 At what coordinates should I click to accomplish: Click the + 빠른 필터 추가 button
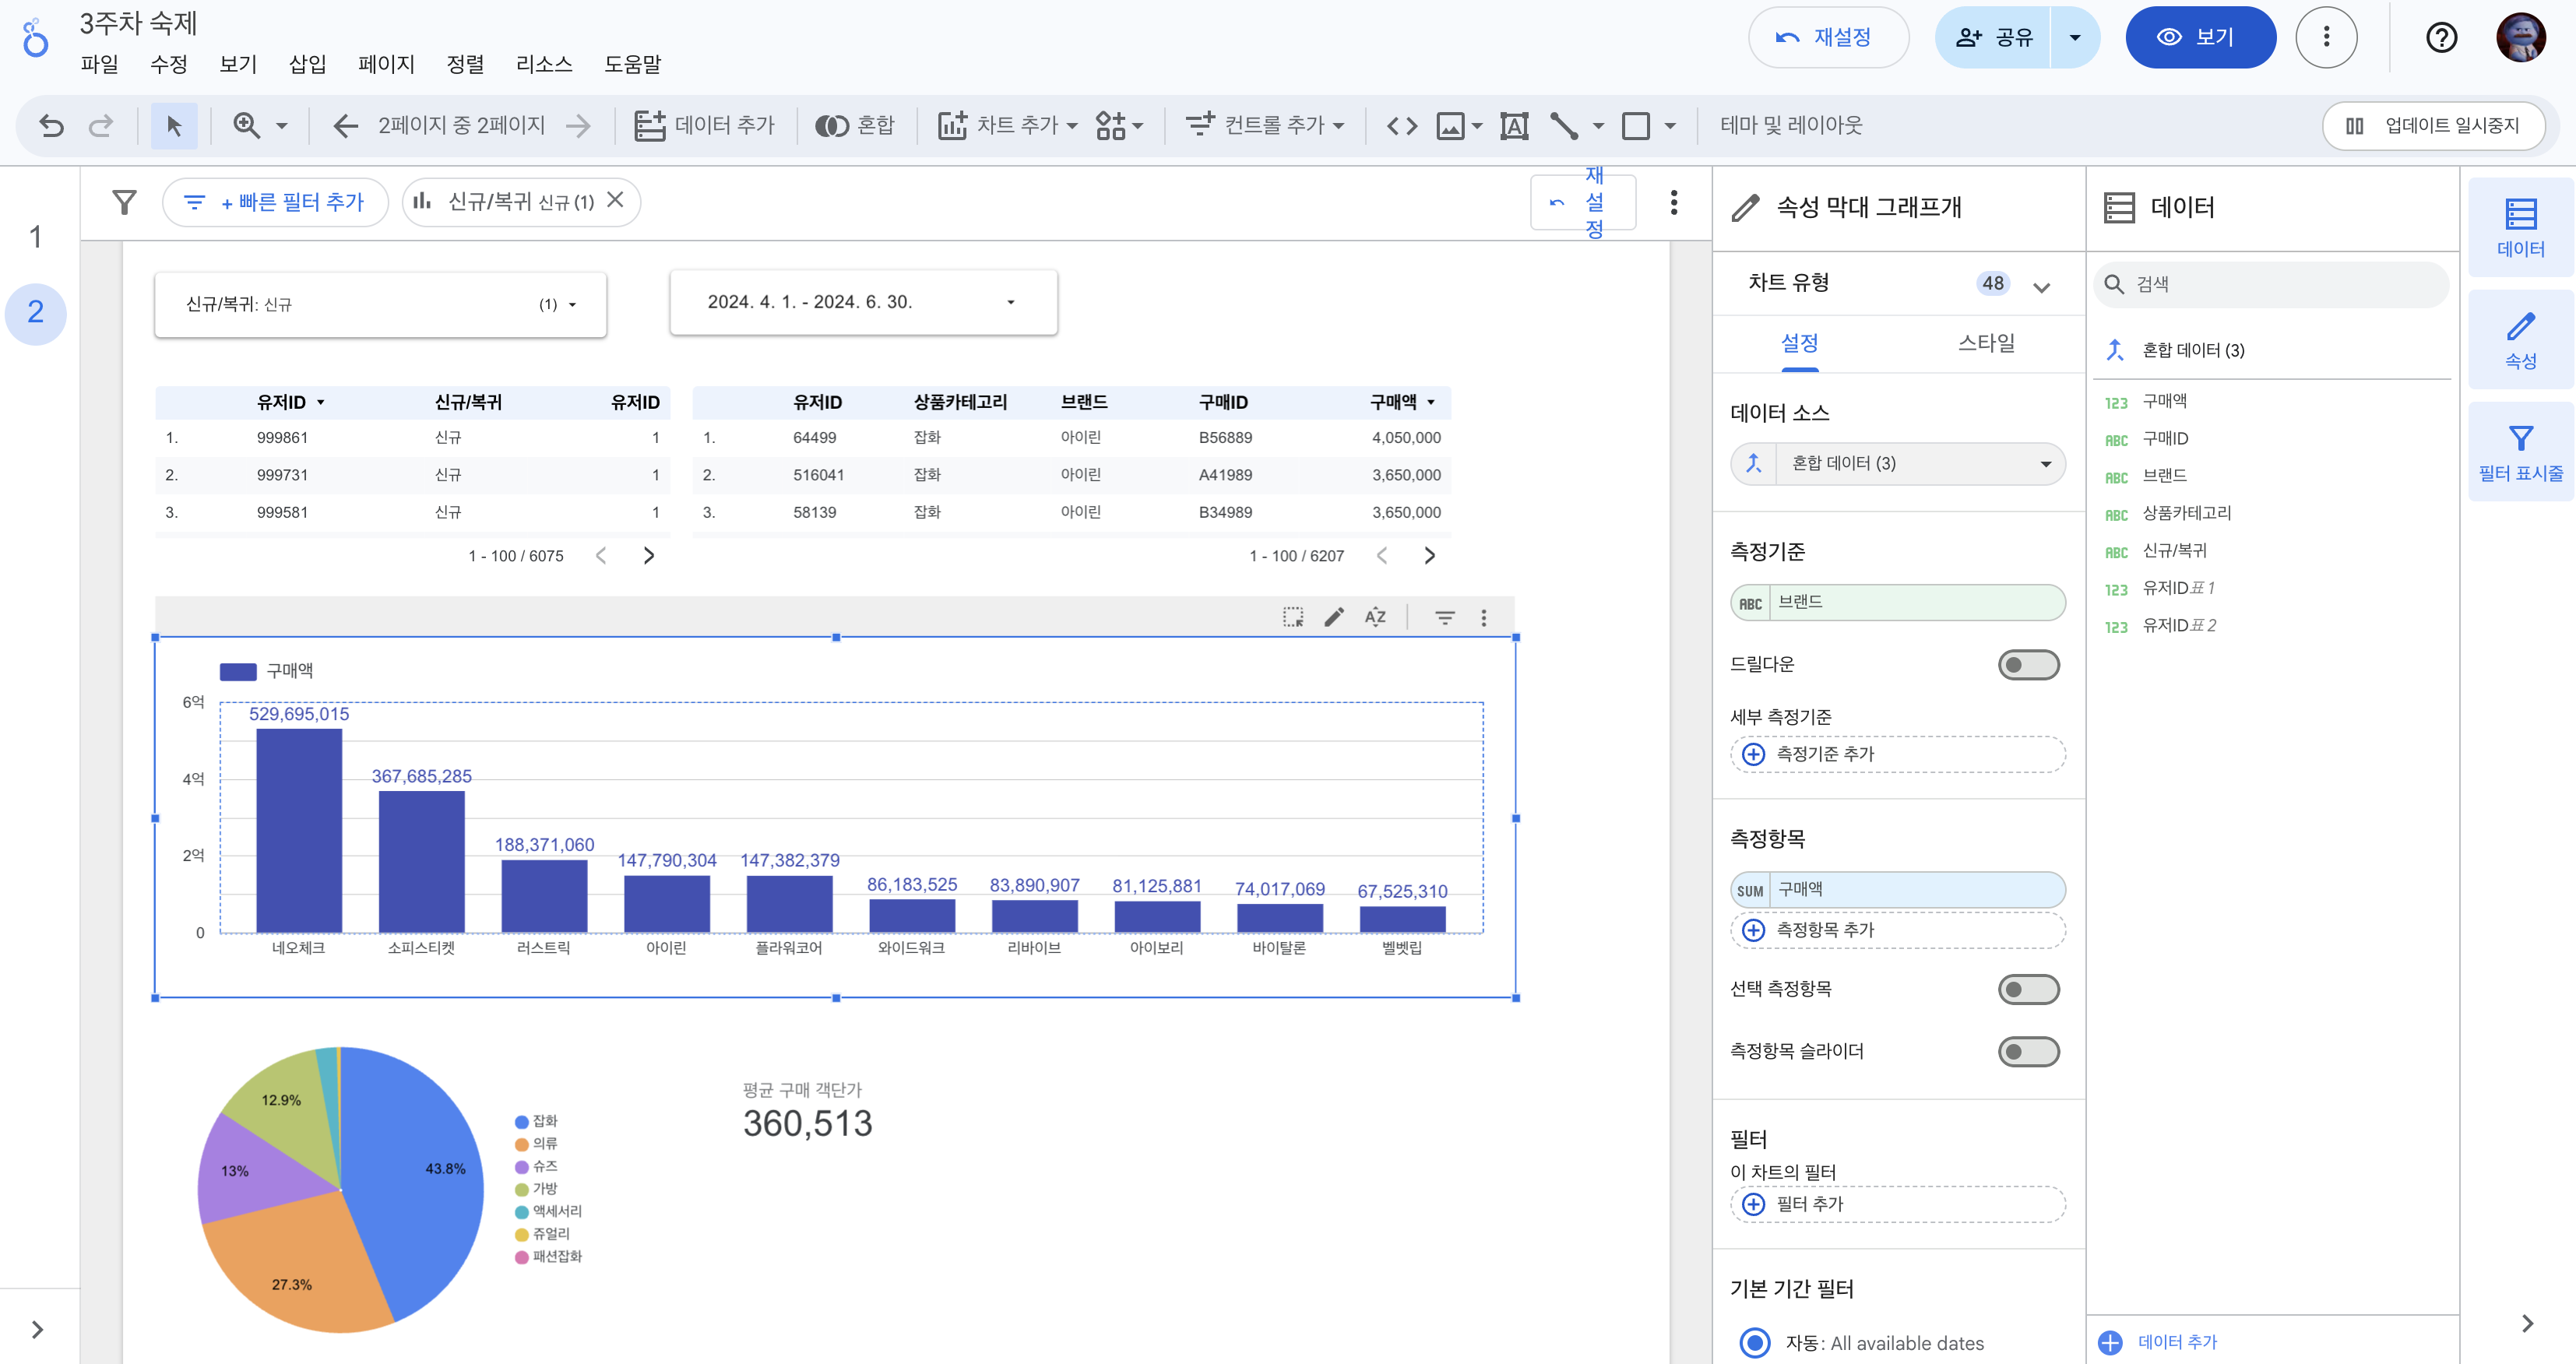(275, 203)
